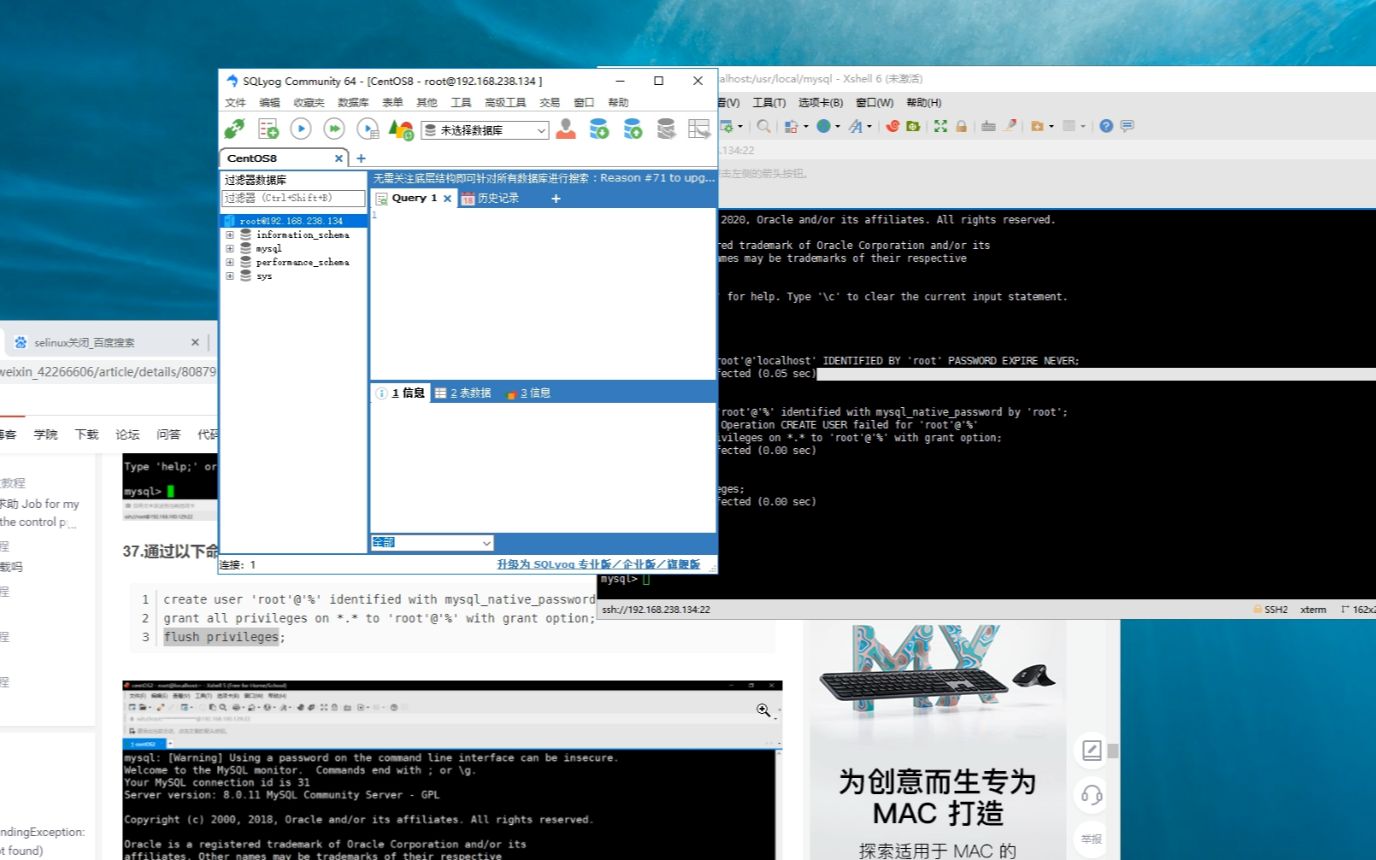This screenshot has width=1376, height=860.
Task: Click database icon with green up arrow
Action: tap(633, 129)
